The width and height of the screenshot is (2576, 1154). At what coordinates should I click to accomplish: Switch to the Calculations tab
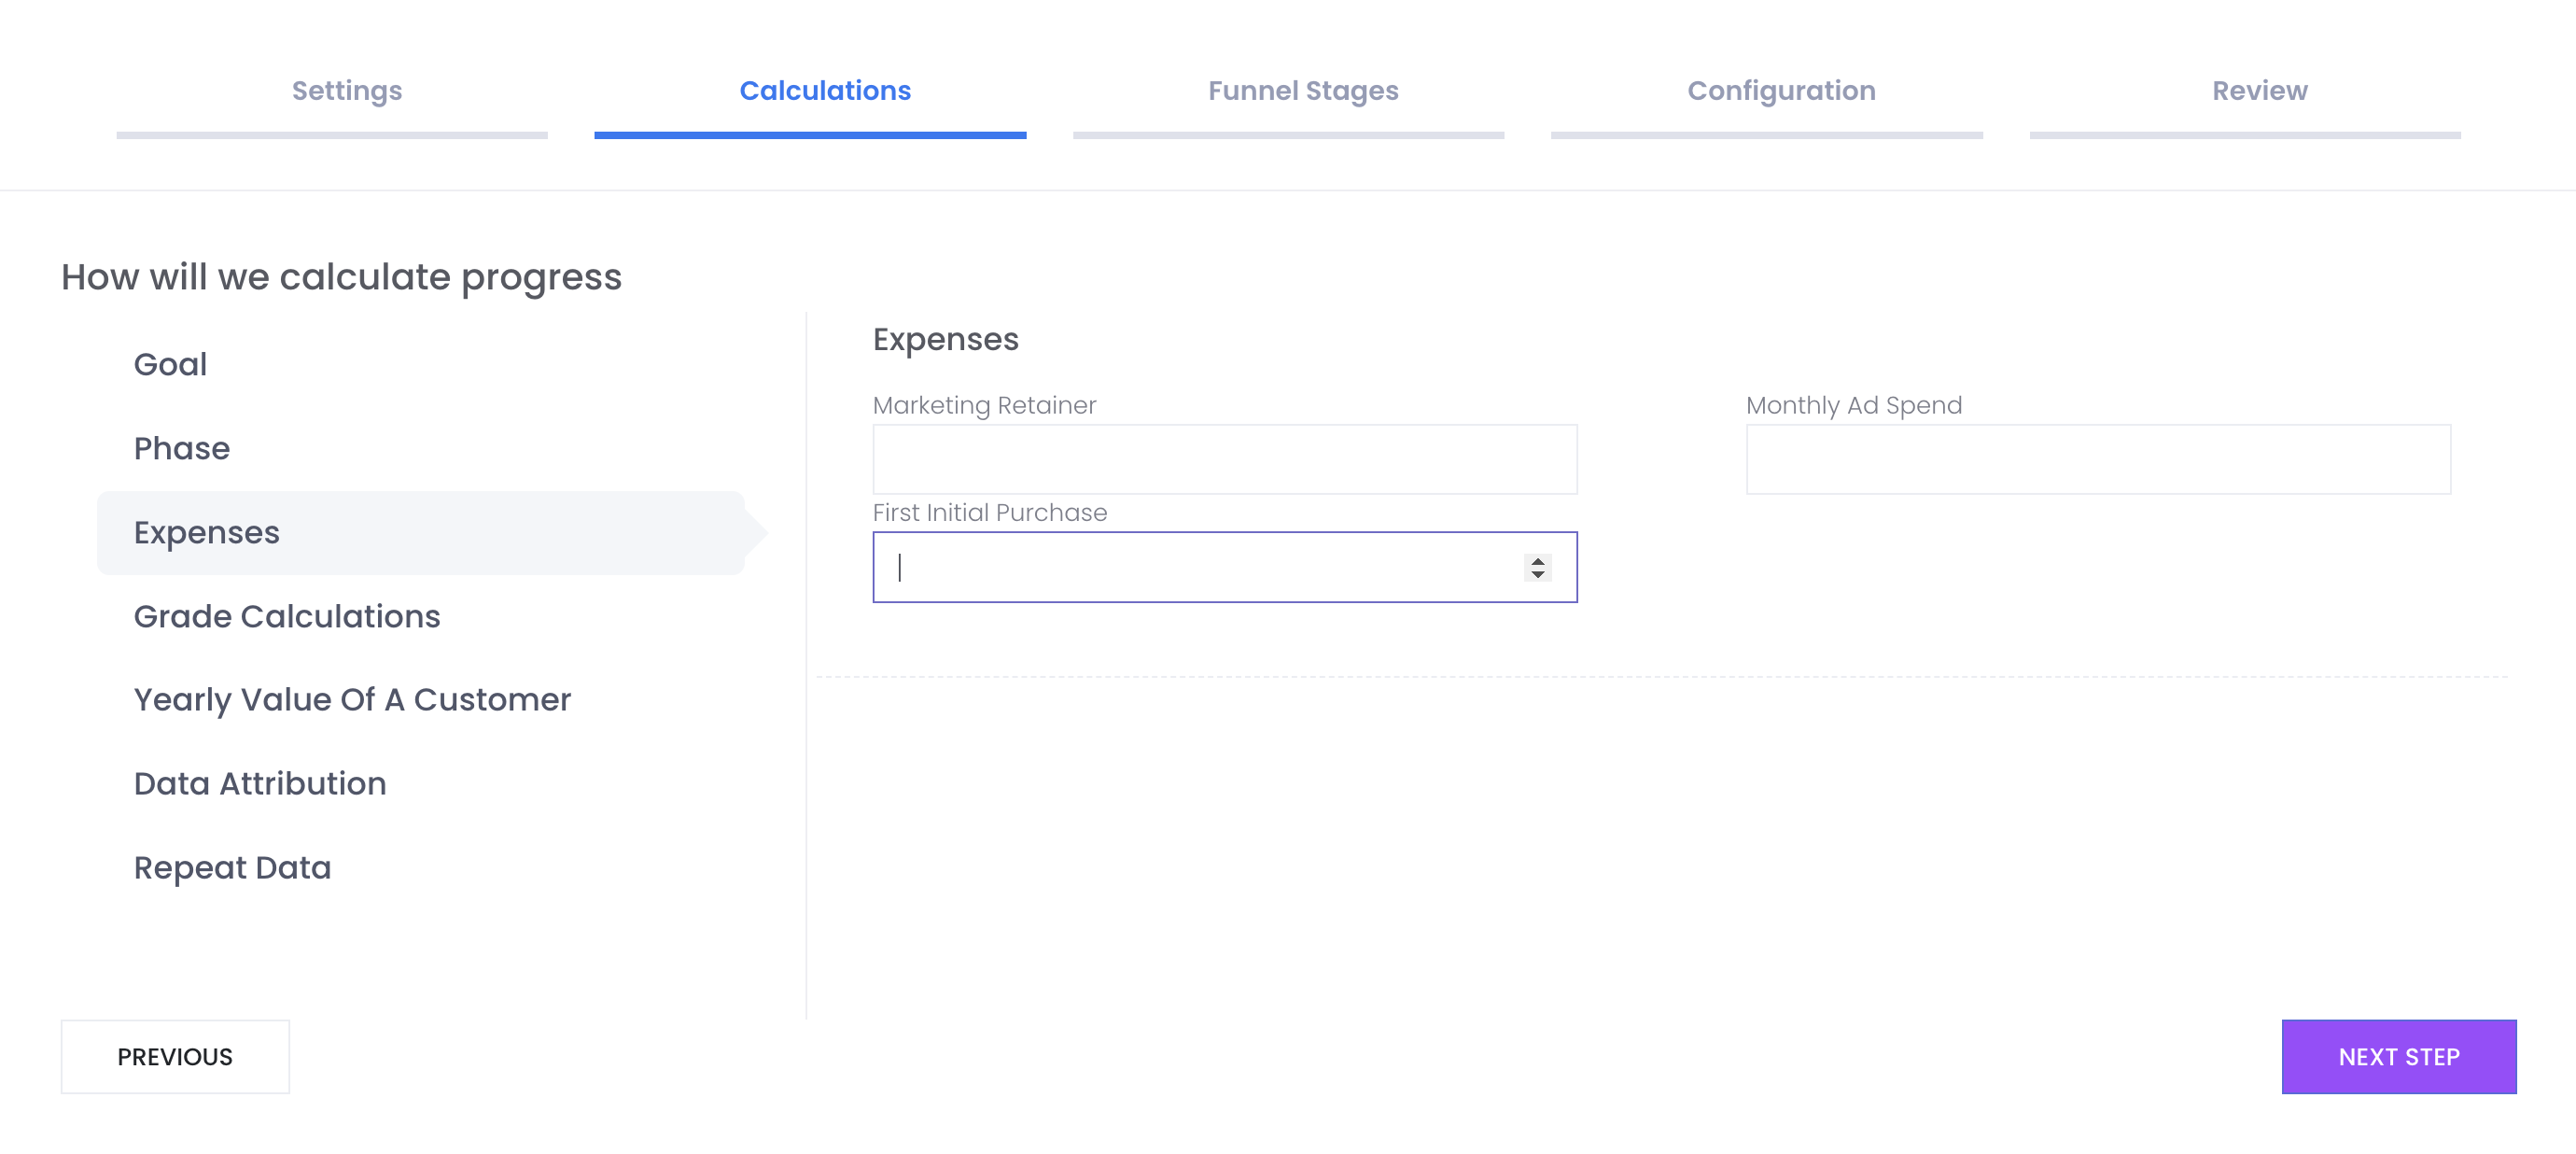pyautogui.click(x=824, y=91)
